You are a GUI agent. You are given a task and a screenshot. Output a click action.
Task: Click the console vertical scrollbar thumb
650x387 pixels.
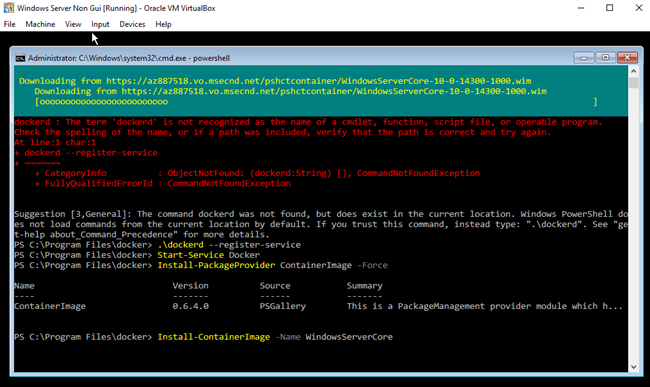click(633, 82)
